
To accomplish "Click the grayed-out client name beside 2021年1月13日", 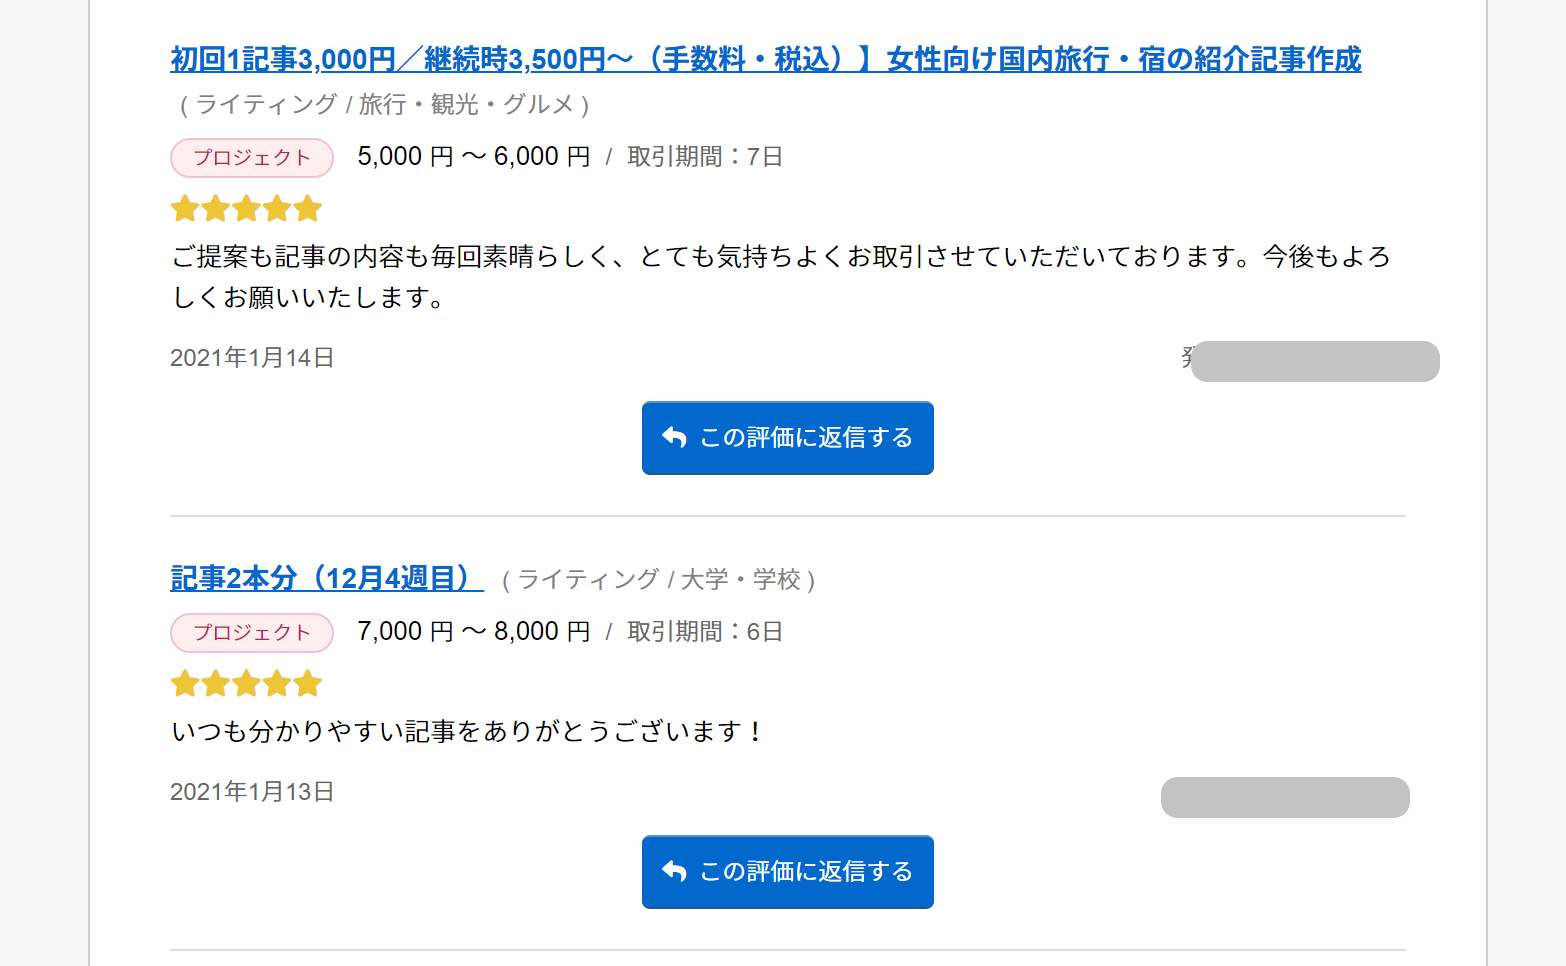I will pyautogui.click(x=1285, y=797).
